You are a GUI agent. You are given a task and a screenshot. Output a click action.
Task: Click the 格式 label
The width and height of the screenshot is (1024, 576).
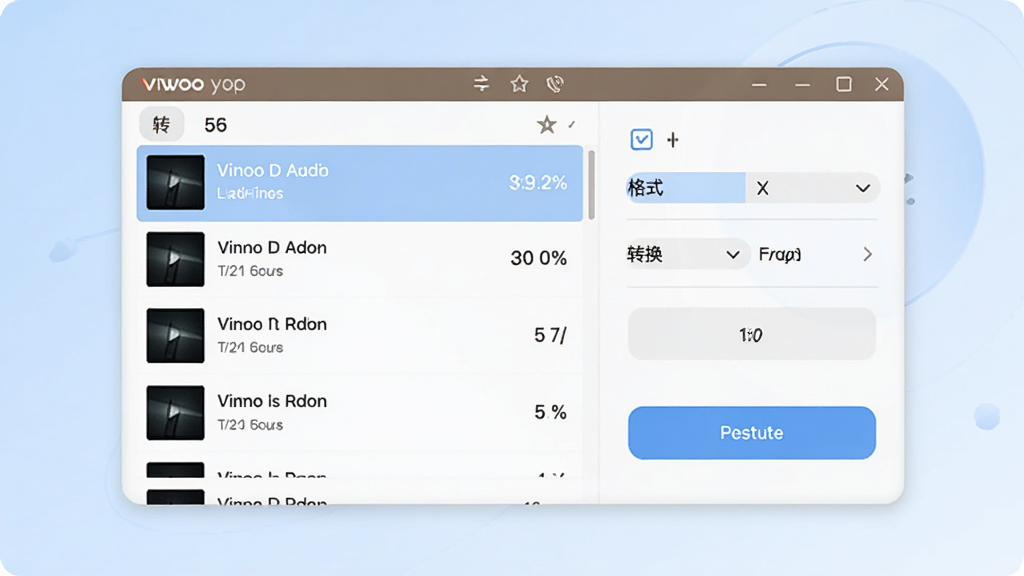point(645,188)
